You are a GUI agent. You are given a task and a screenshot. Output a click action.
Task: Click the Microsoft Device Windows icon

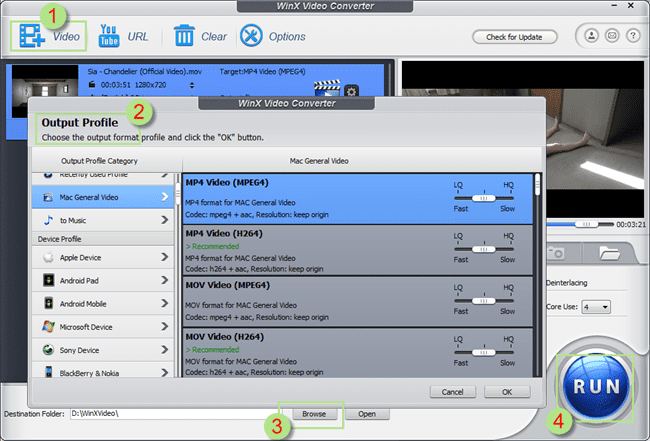(48, 327)
